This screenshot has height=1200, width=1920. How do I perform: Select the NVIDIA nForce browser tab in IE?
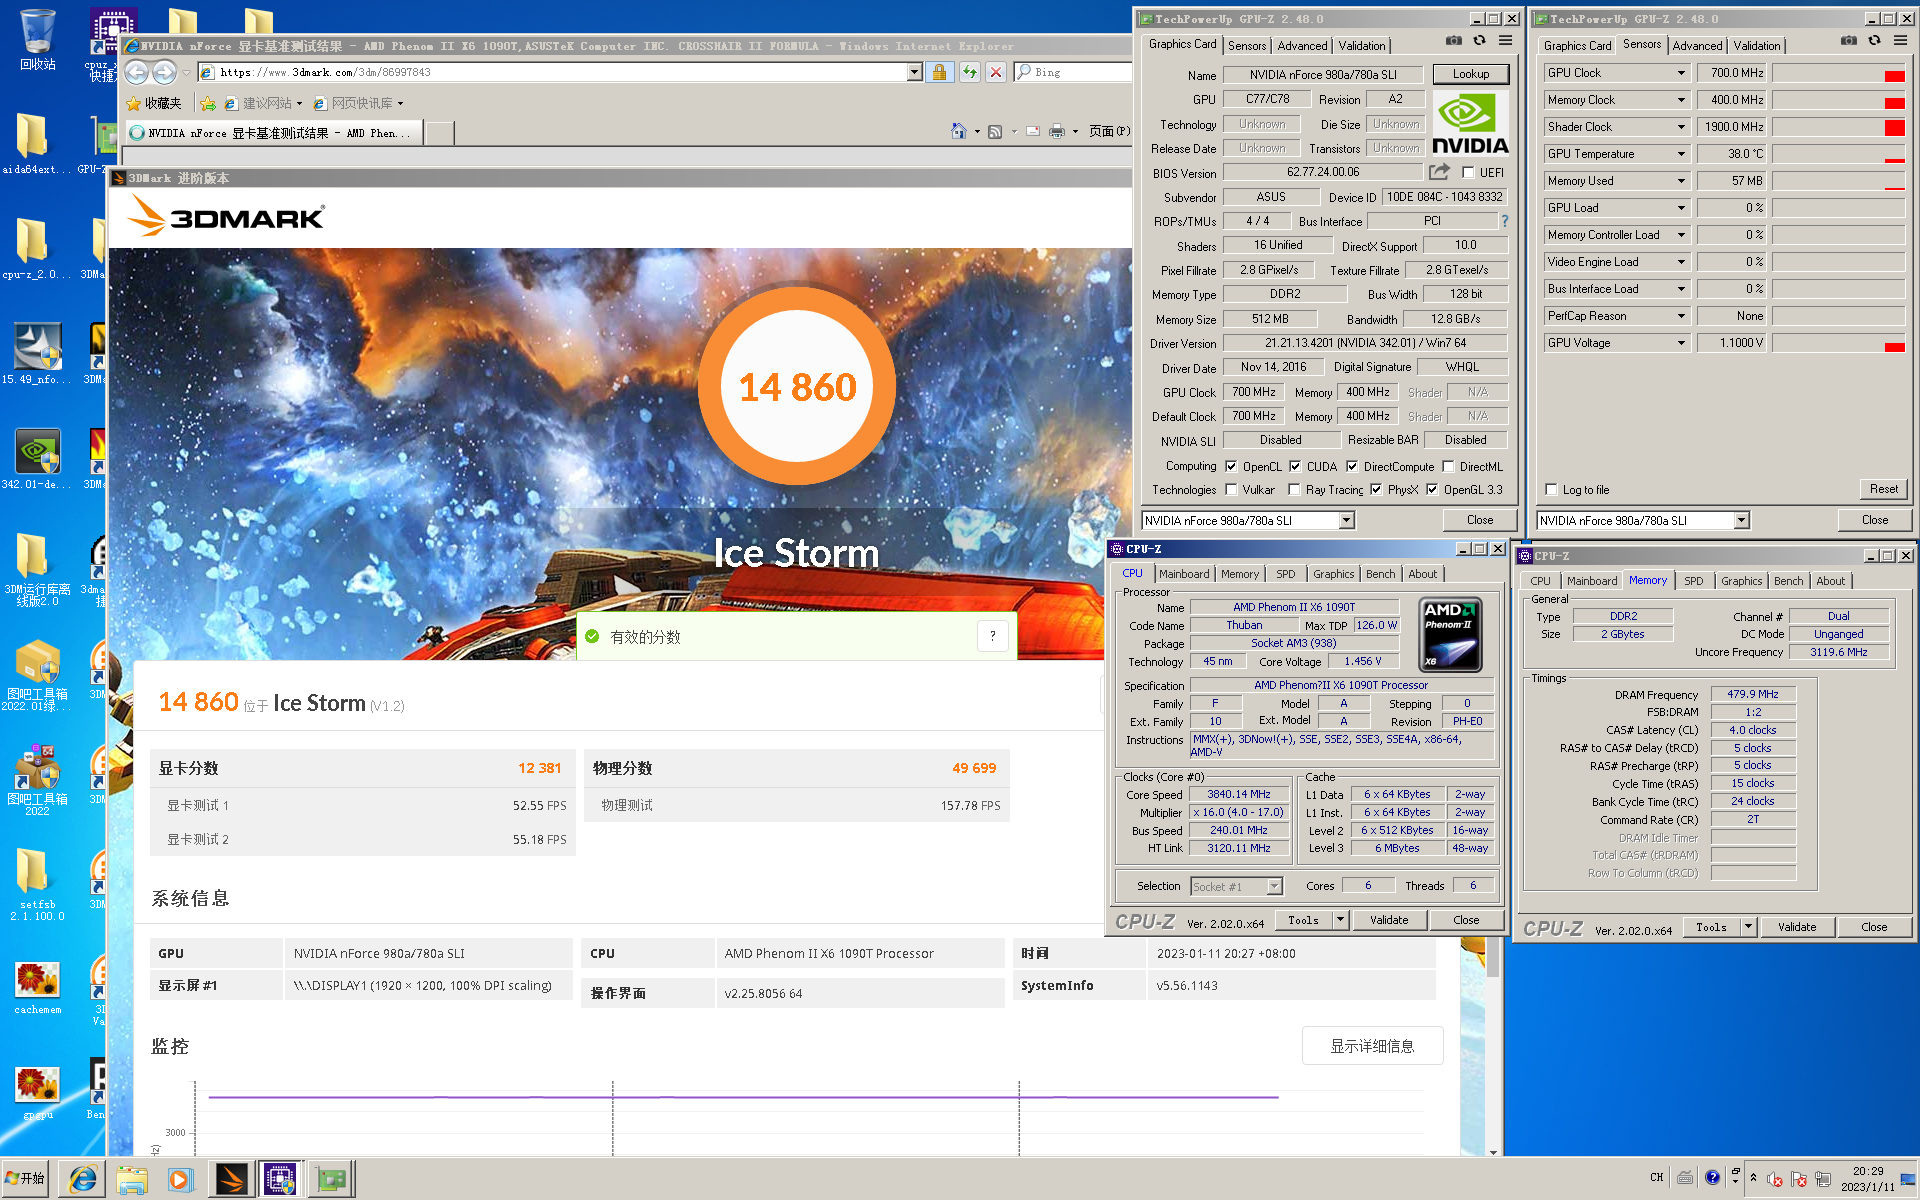point(274,132)
